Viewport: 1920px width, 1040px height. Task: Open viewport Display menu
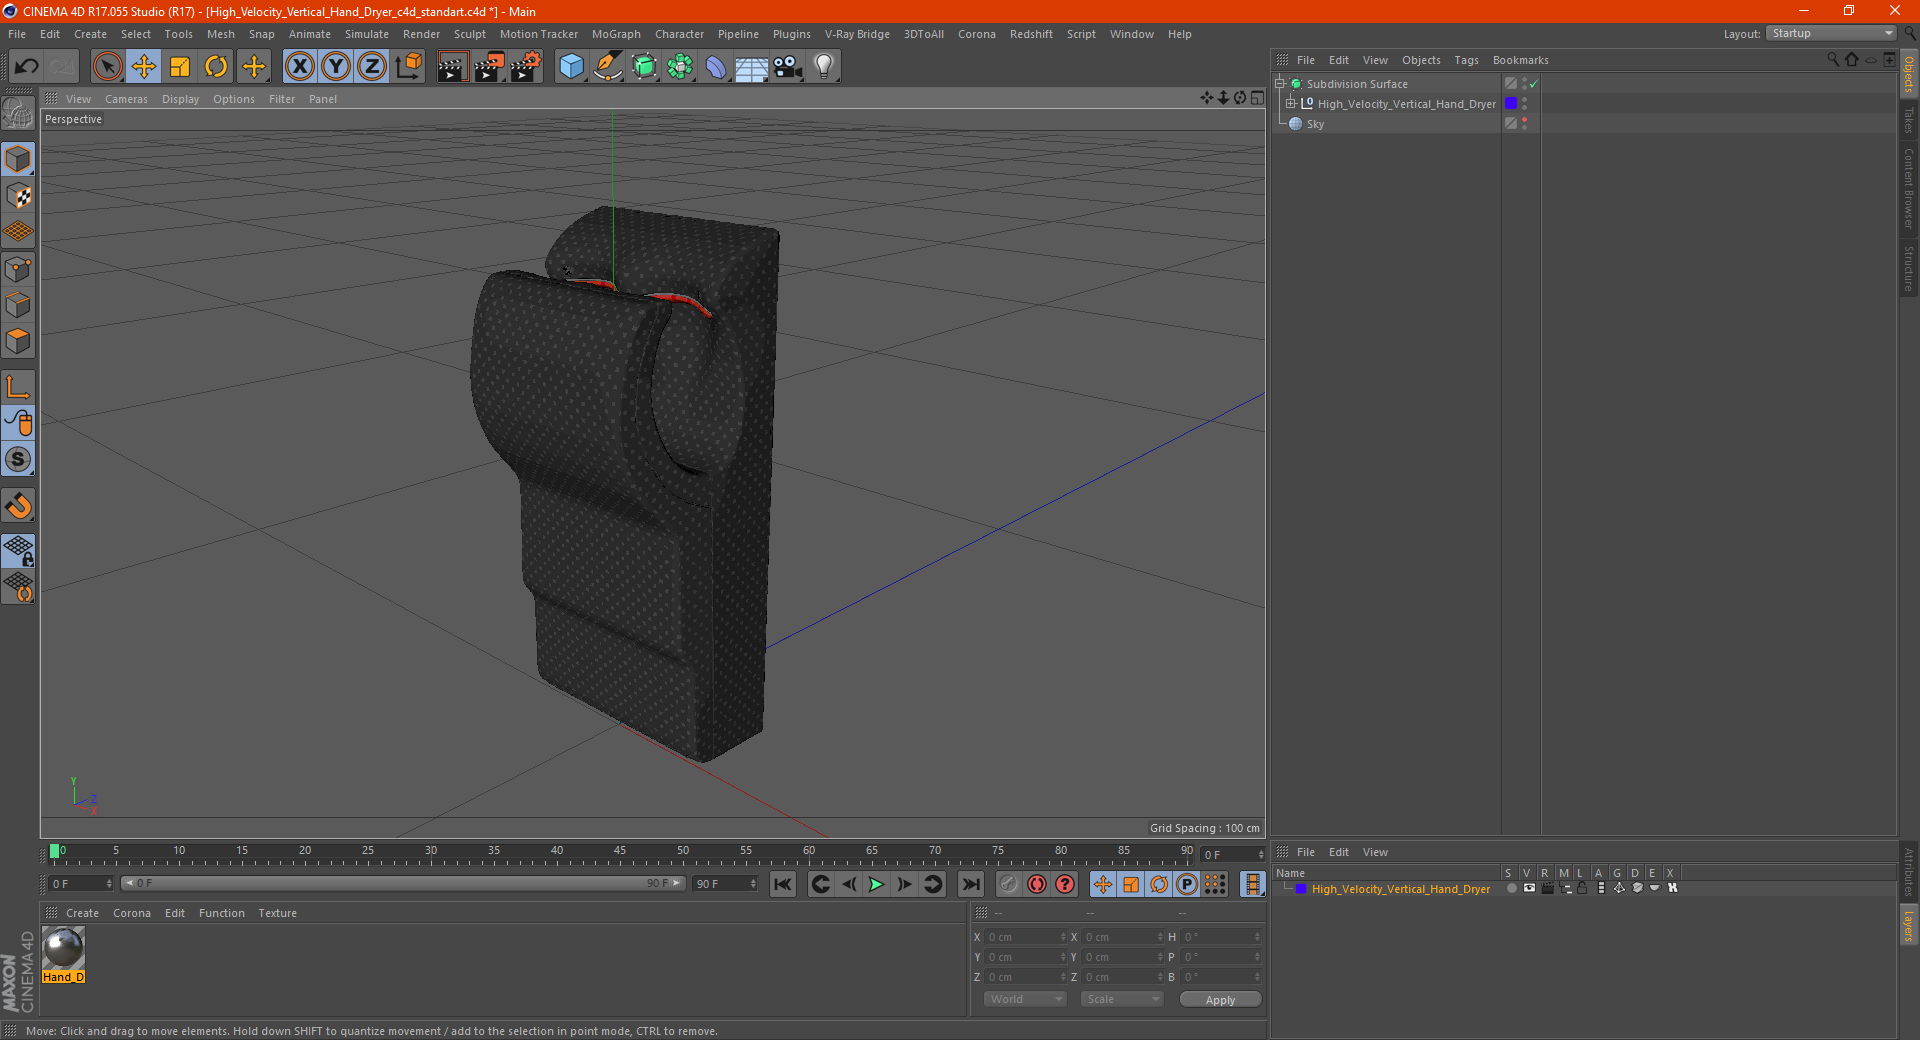click(x=180, y=99)
